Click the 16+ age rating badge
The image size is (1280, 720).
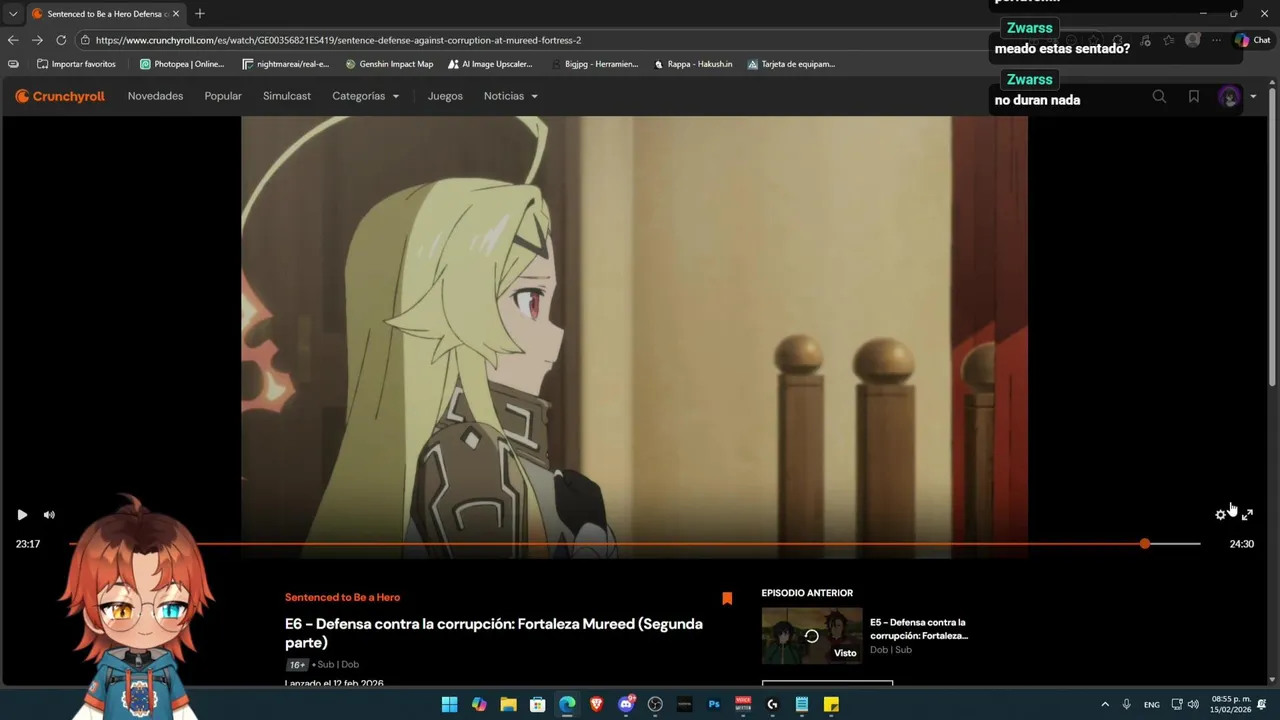[x=297, y=665]
